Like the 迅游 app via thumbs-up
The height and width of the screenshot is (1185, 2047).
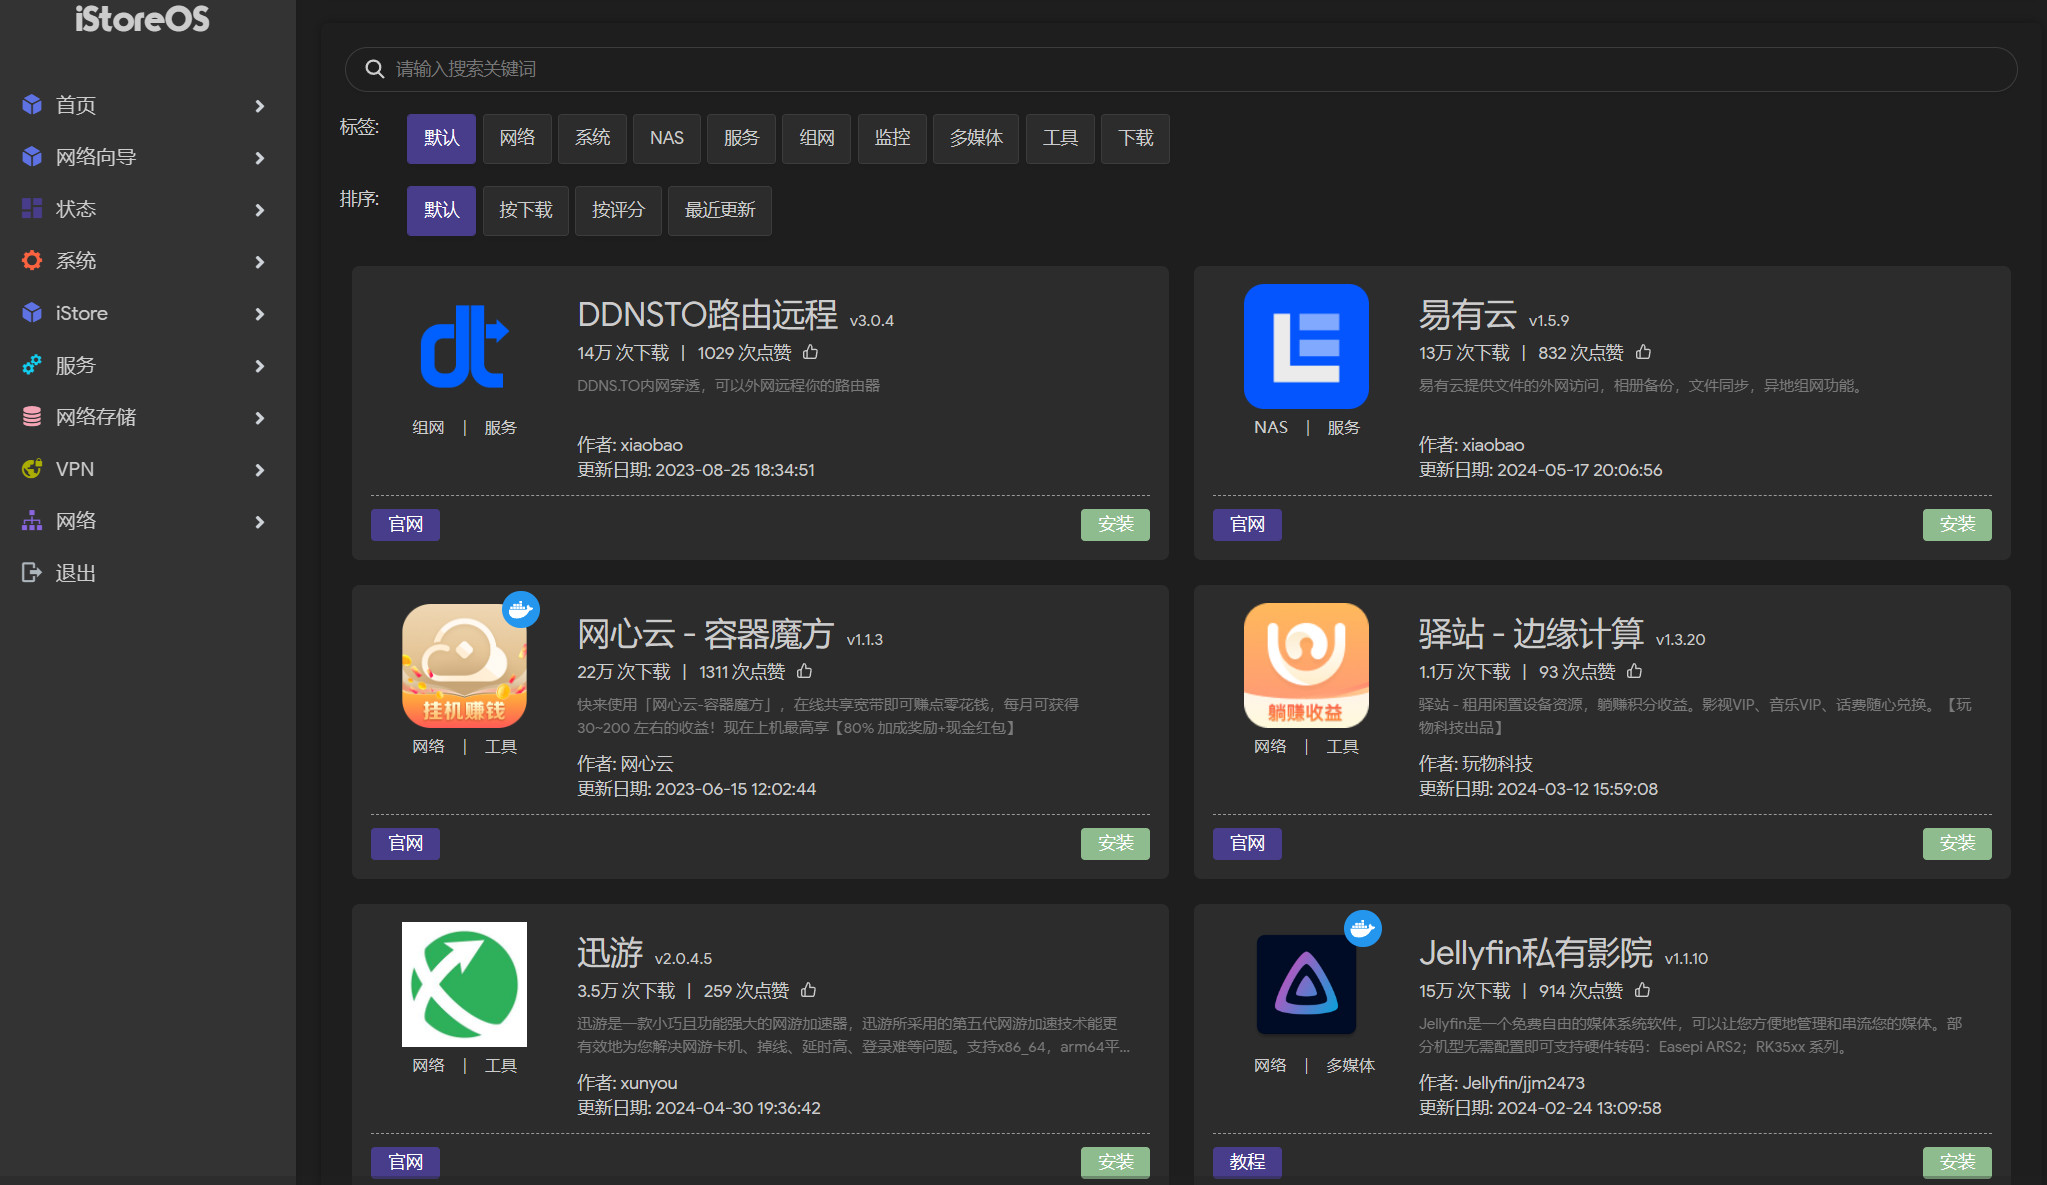point(809,990)
